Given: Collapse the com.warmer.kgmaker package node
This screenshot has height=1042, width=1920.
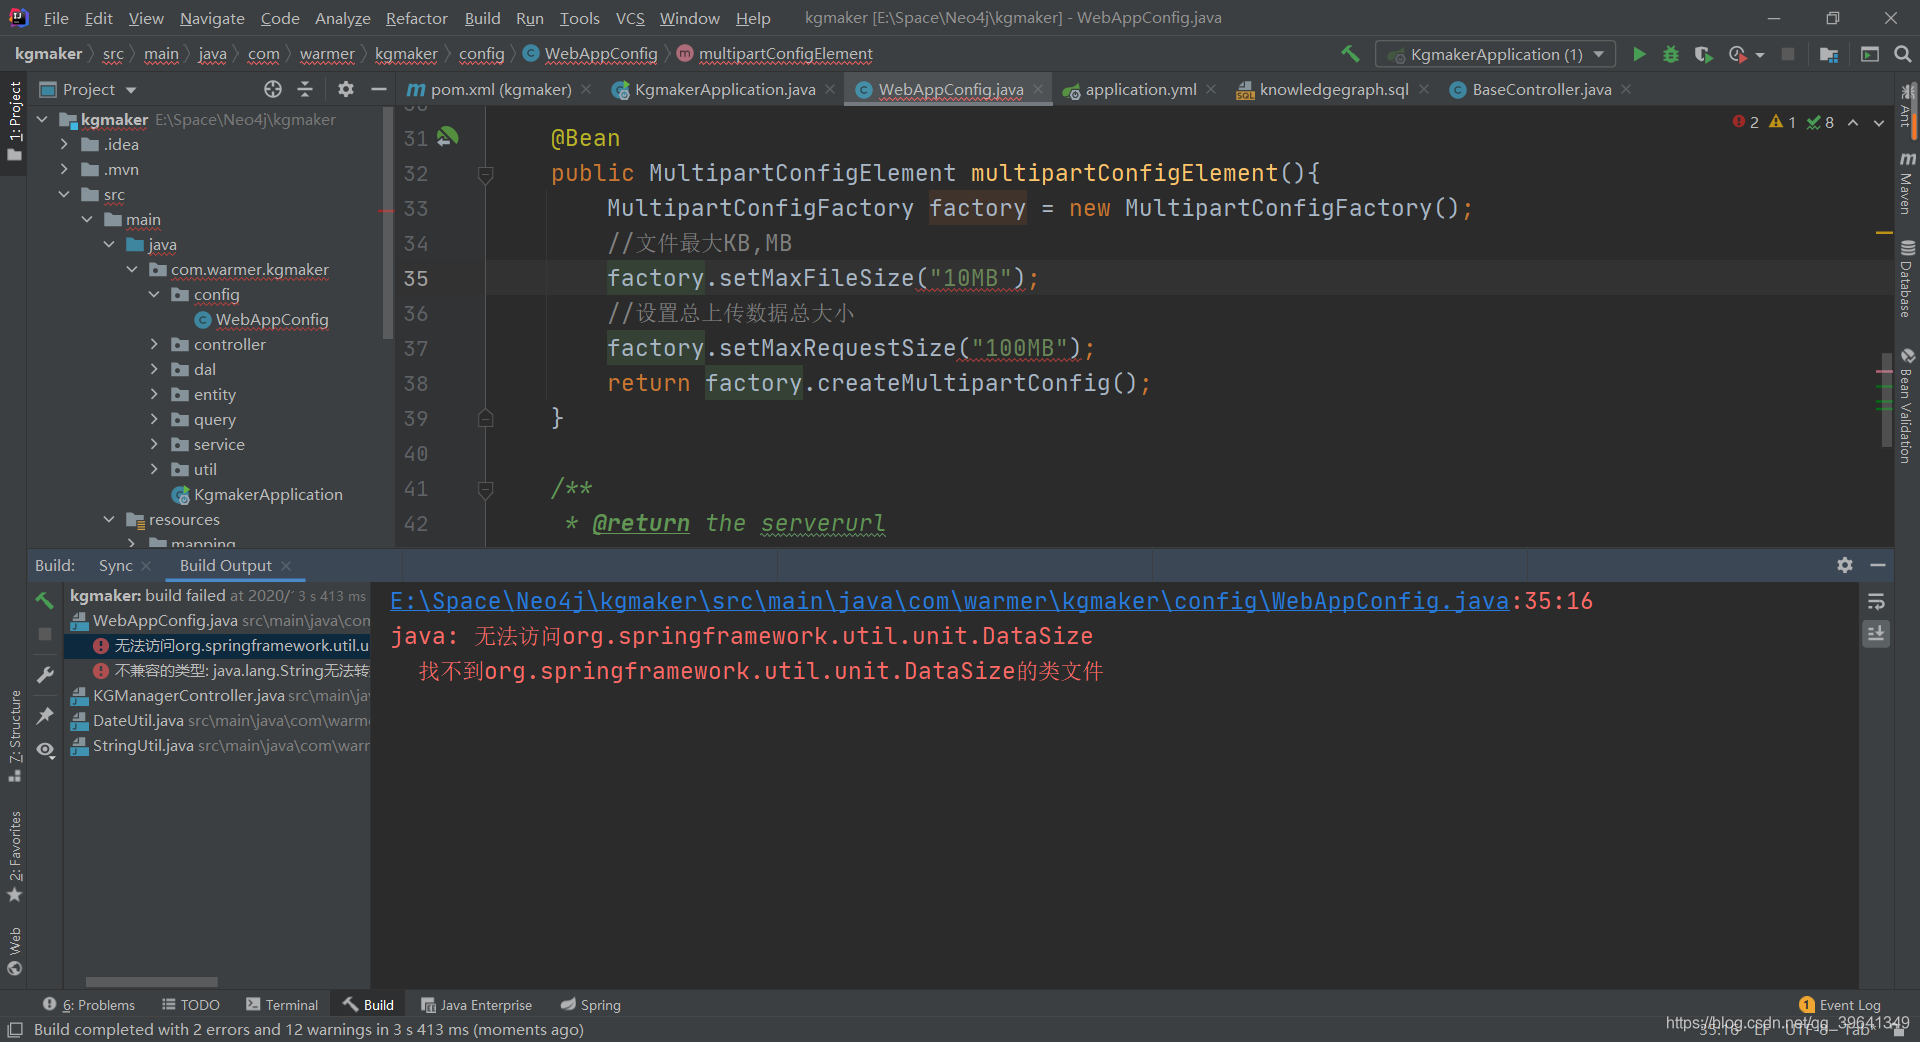Looking at the screenshot, I should 131,269.
